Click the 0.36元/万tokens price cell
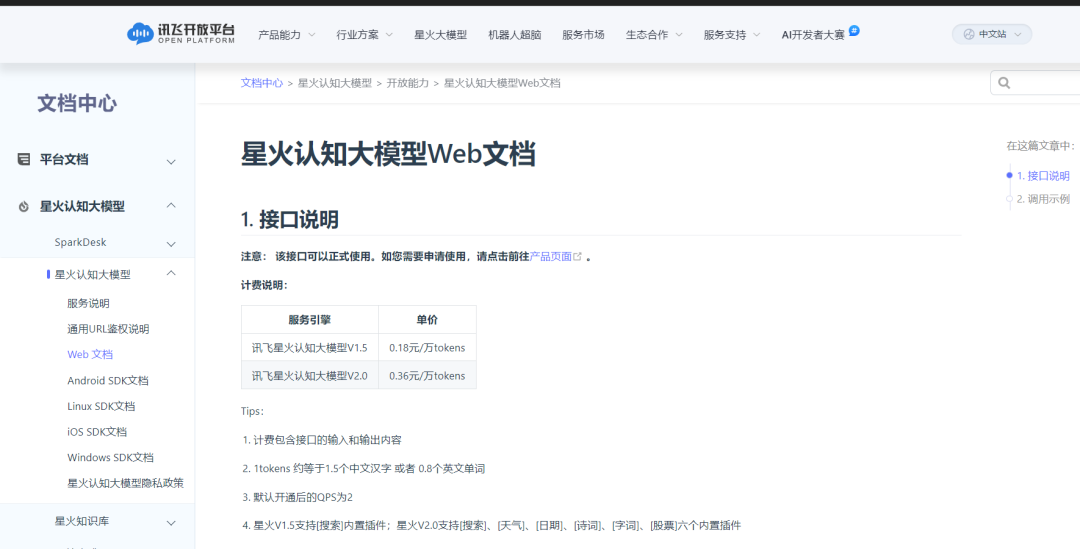The width and height of the screenshot is (1080, 549). [x=427, y=375]
